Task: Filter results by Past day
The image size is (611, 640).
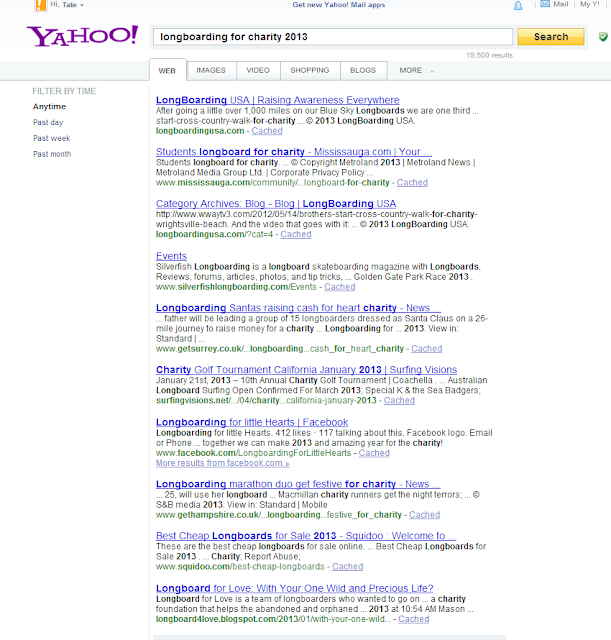Action: [48, 122]
